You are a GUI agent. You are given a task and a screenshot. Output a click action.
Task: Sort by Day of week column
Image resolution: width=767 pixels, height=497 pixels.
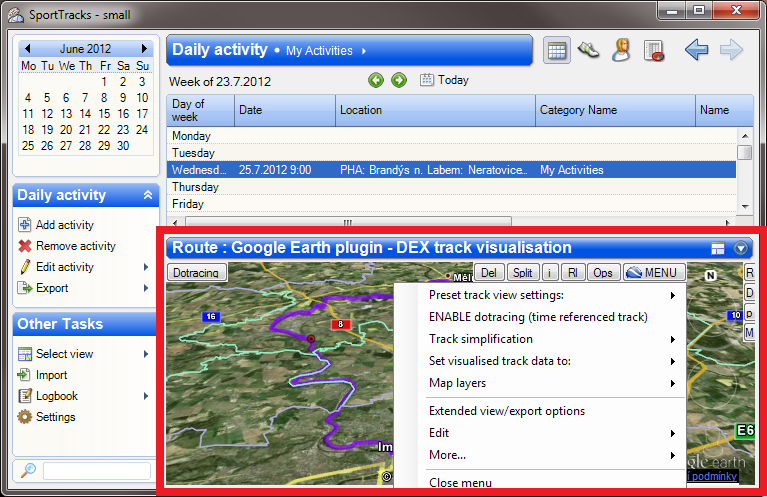click(201, 111)
